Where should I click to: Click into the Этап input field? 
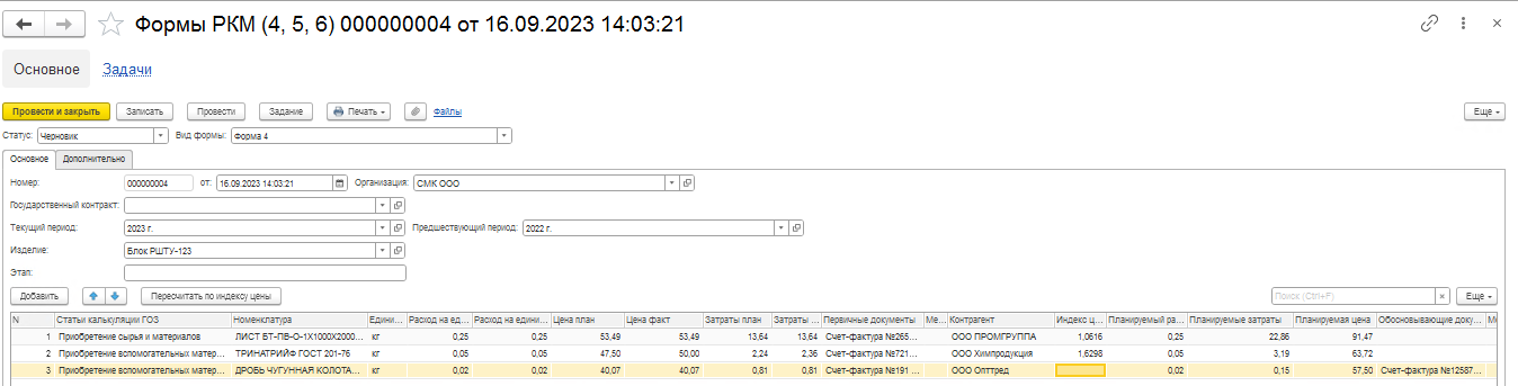(264, 273)
